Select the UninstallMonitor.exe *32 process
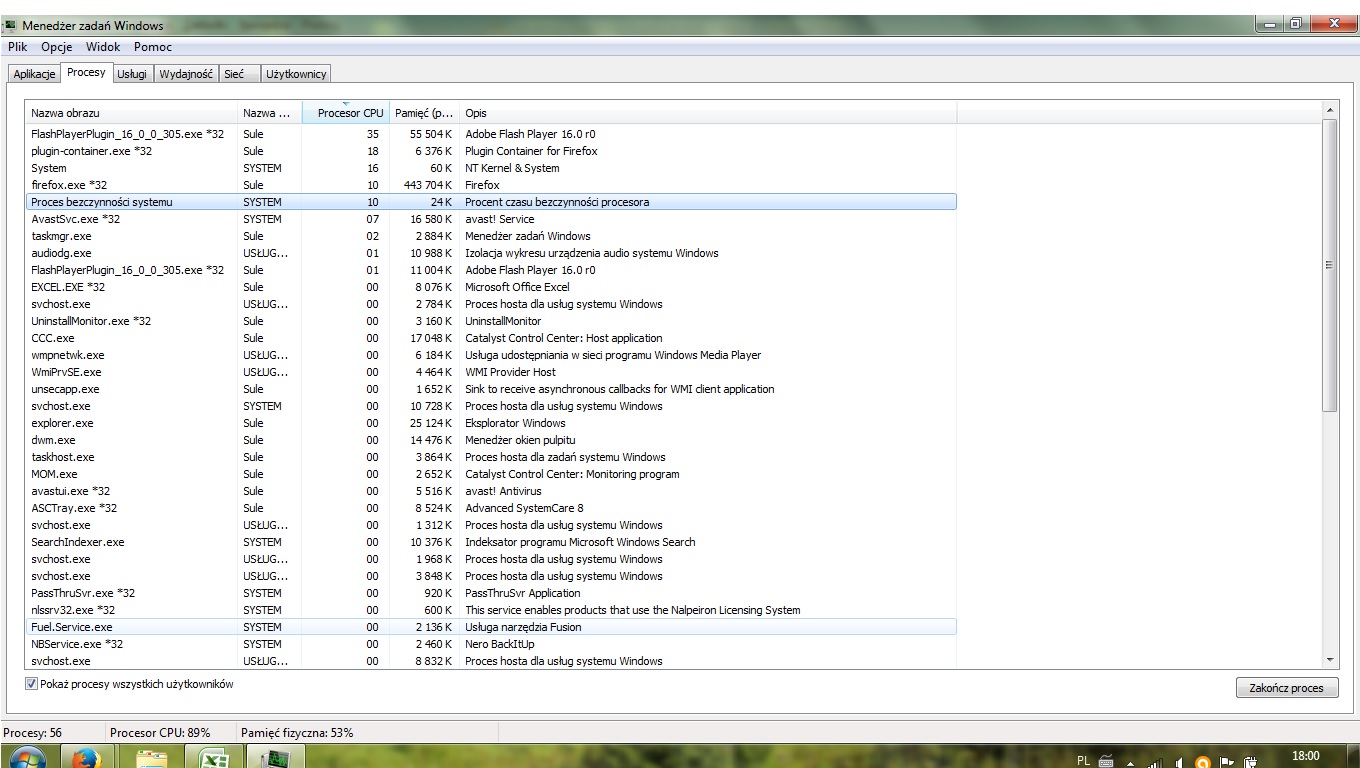Screen dimensions: 1360x768 point(491,321)
